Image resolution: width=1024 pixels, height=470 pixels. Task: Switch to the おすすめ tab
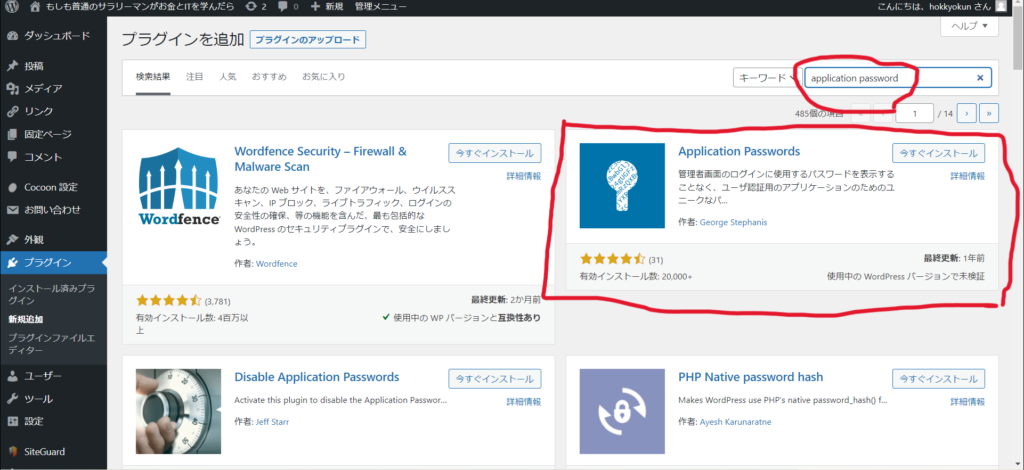[x=269, y=76]
